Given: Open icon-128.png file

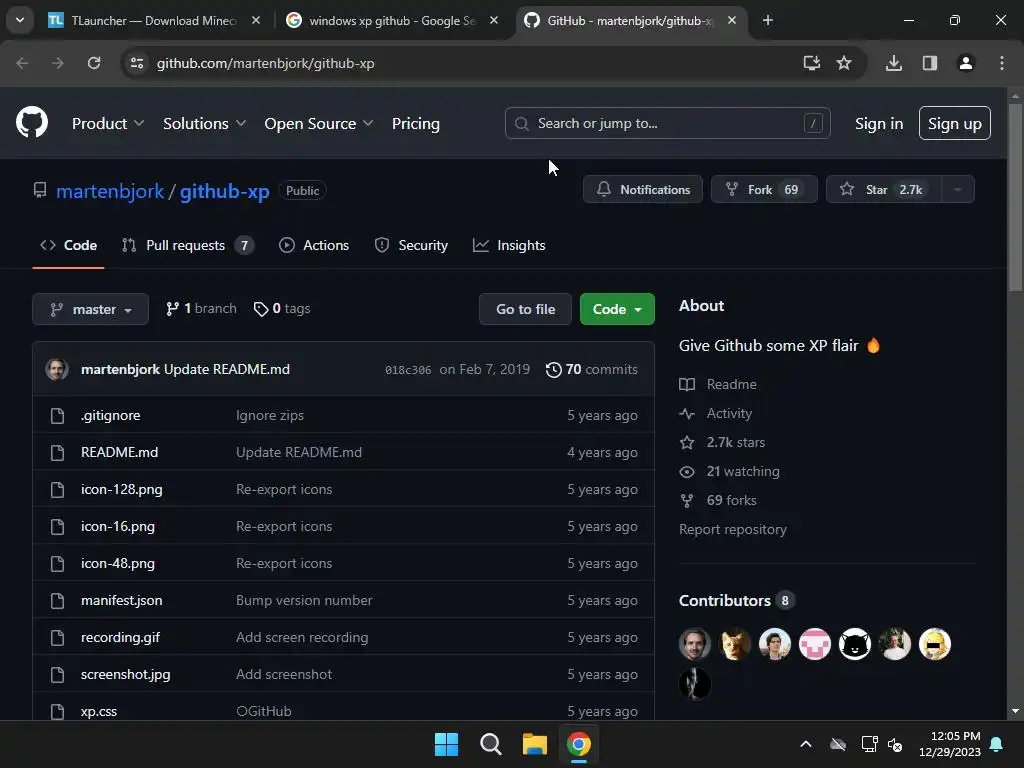Looking at the screenshot, I should pyautogui.click(x=121, y=489).
